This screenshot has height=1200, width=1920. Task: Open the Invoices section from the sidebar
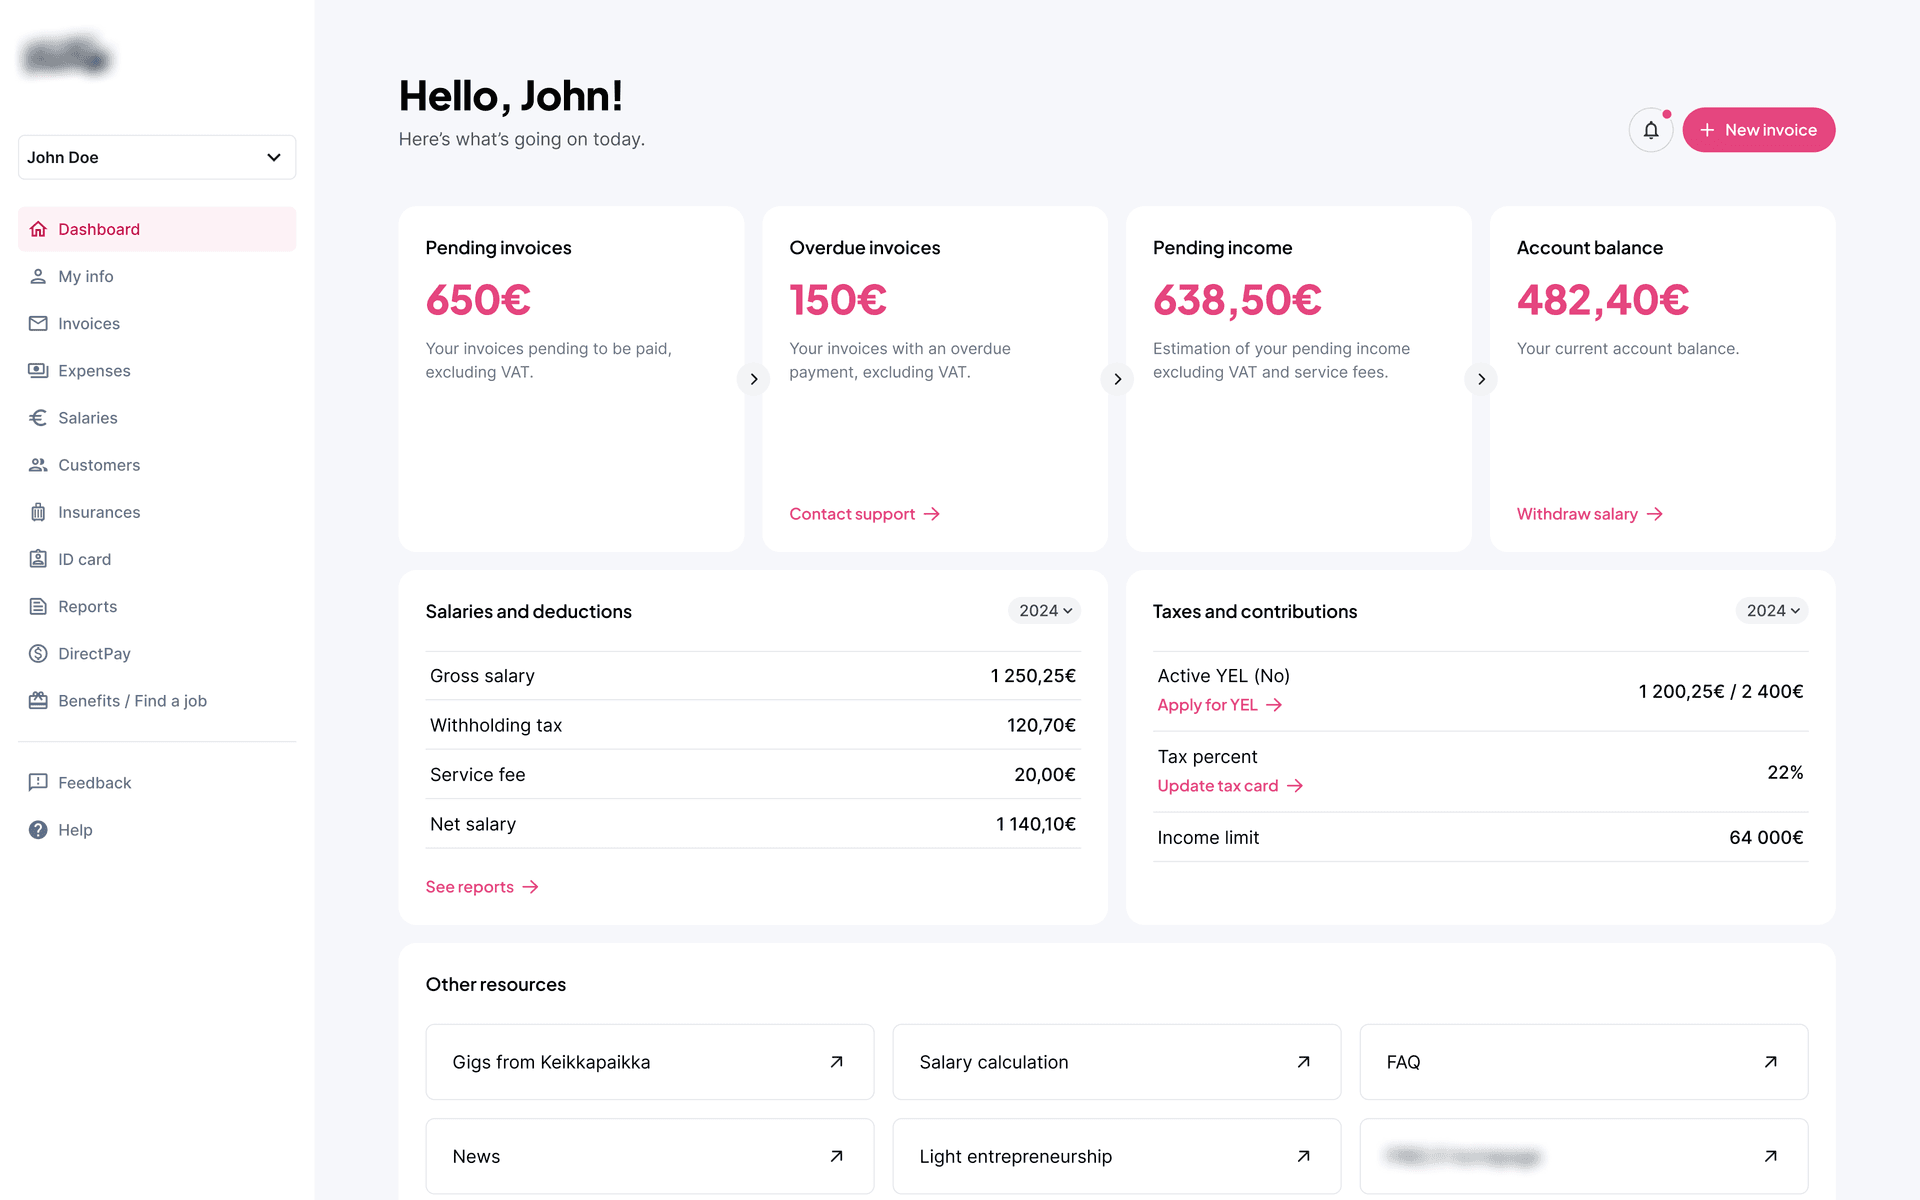click(88, 323)
